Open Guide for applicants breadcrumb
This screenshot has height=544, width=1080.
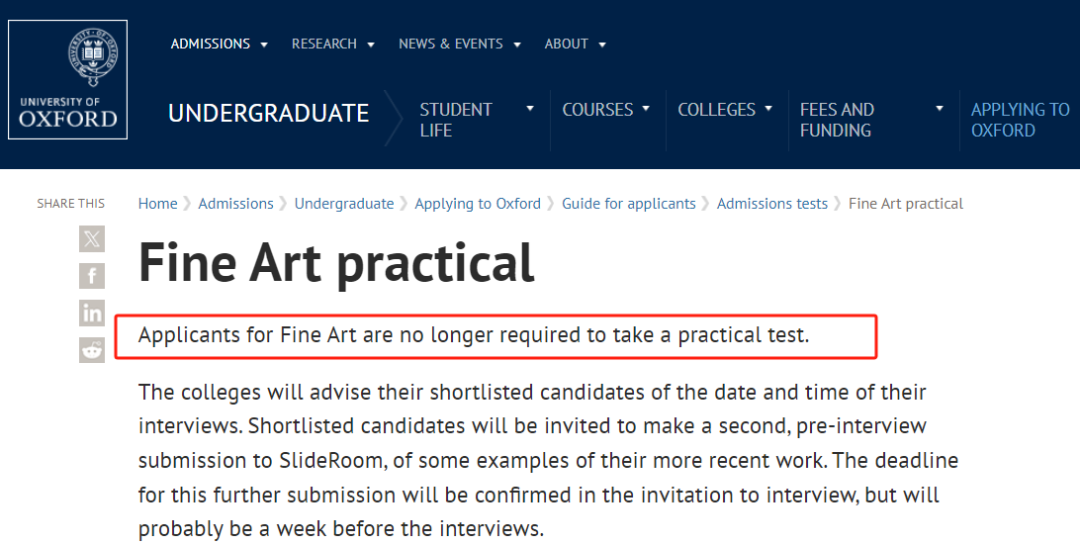click(x=628, y=204)
